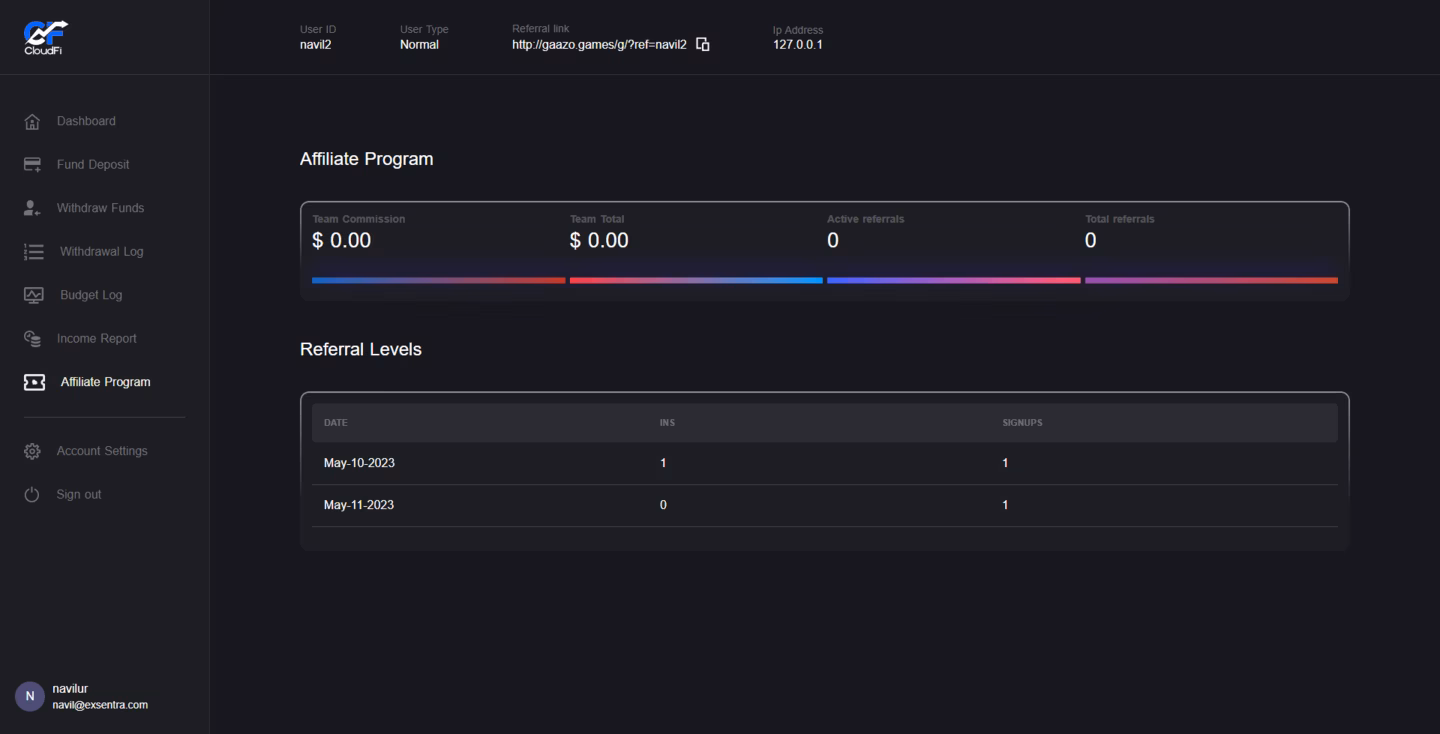Click the Withdraw Funds person icon

(32, 208)
